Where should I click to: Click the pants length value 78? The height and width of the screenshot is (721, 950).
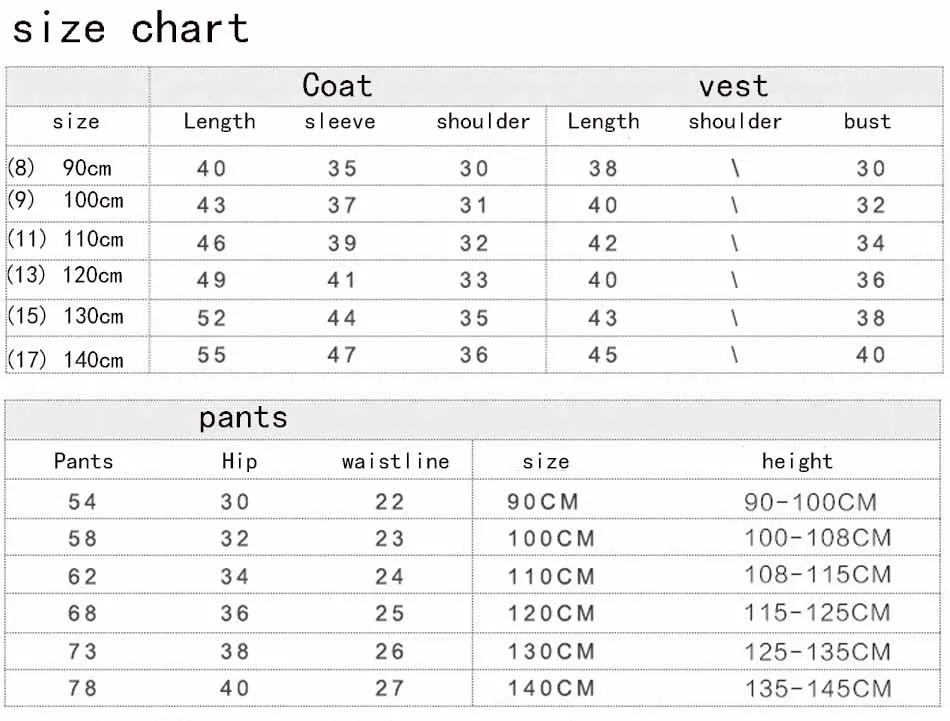tap(82, 688)
